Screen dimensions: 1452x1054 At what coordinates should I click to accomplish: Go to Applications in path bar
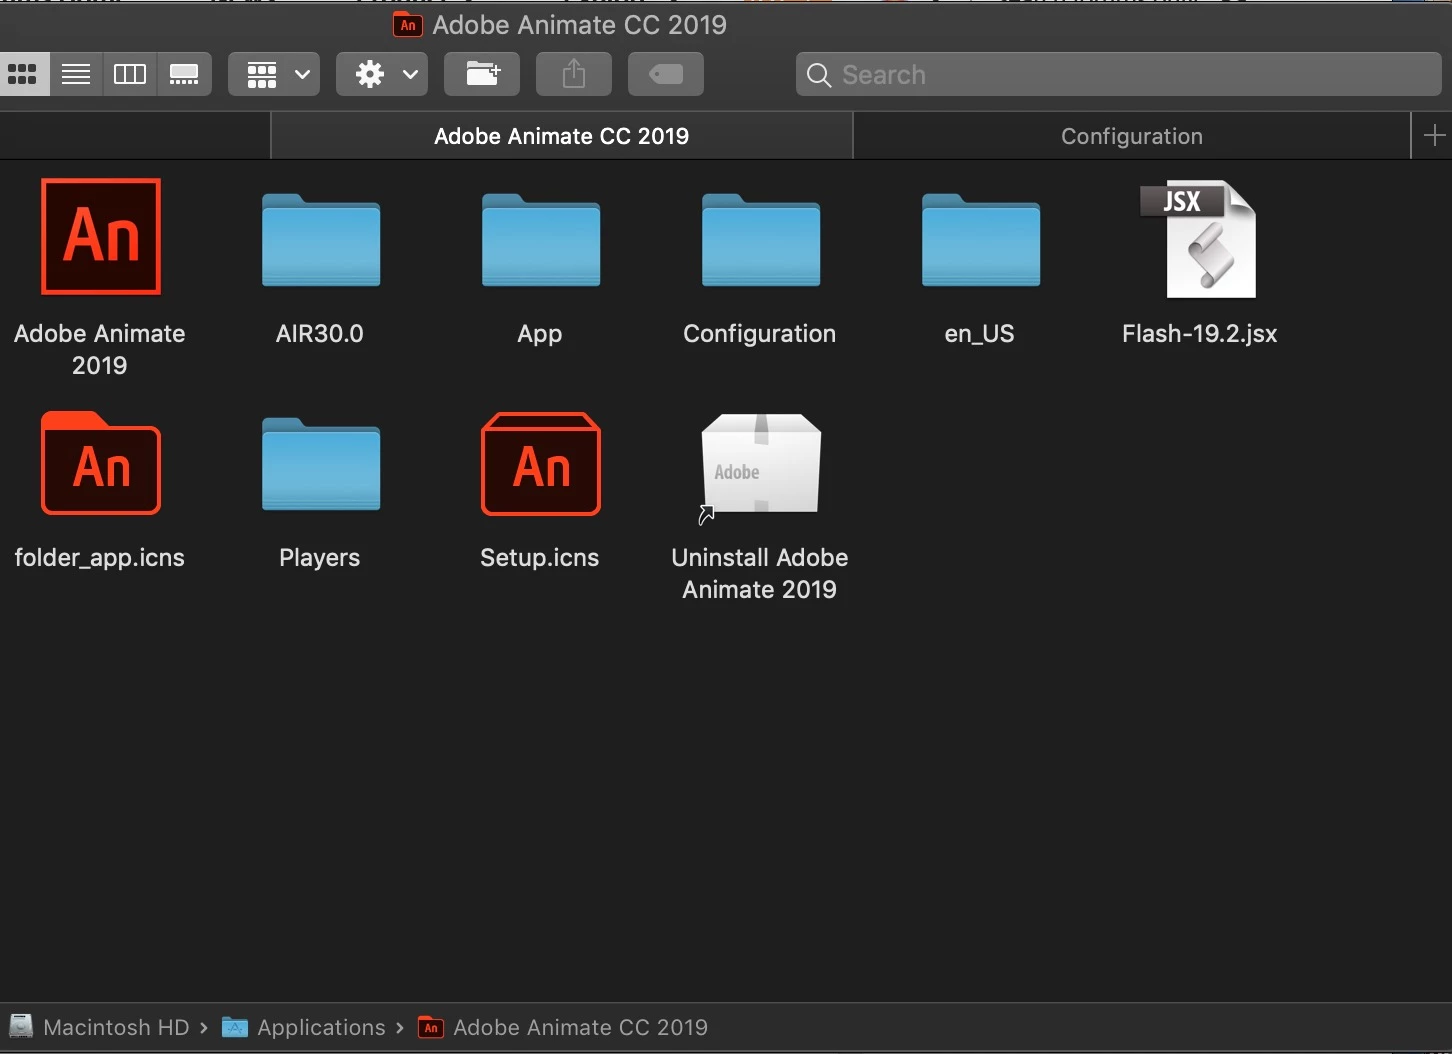[x=304, y=1027]
